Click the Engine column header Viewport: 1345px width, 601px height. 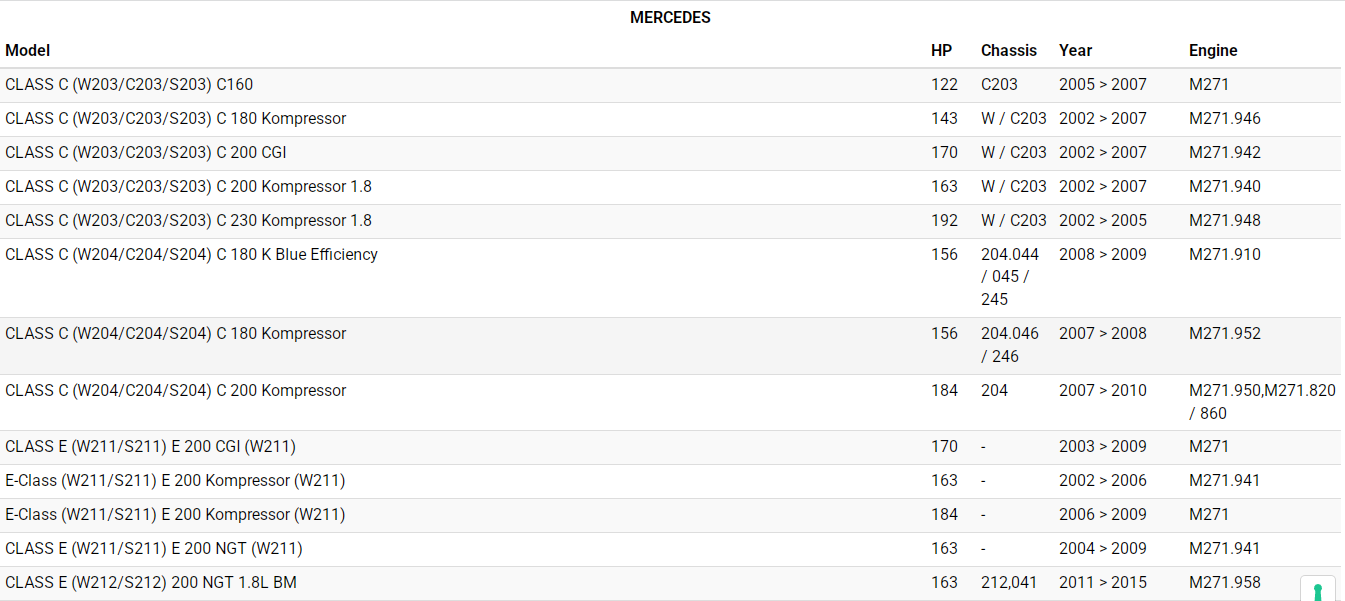click(x=1212, y=50)
